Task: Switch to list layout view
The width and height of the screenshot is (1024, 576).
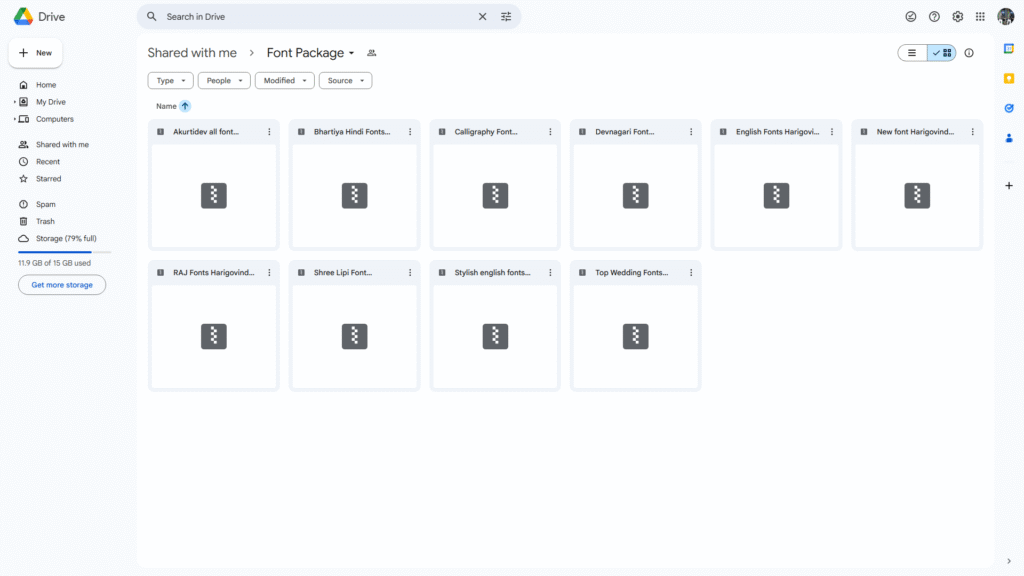Action: click(x=912, y=53)
